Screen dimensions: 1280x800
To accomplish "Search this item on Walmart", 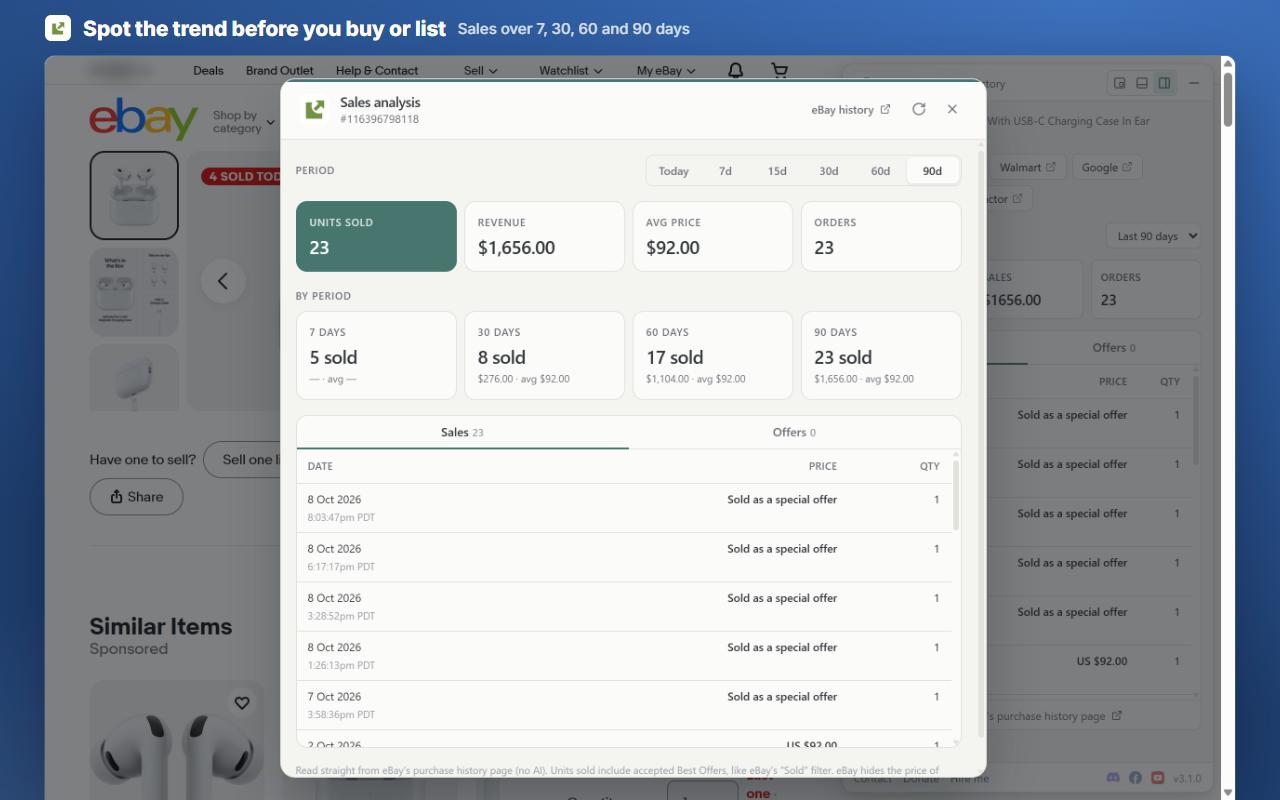I will pyautogui.click(x=1028, y=167).
